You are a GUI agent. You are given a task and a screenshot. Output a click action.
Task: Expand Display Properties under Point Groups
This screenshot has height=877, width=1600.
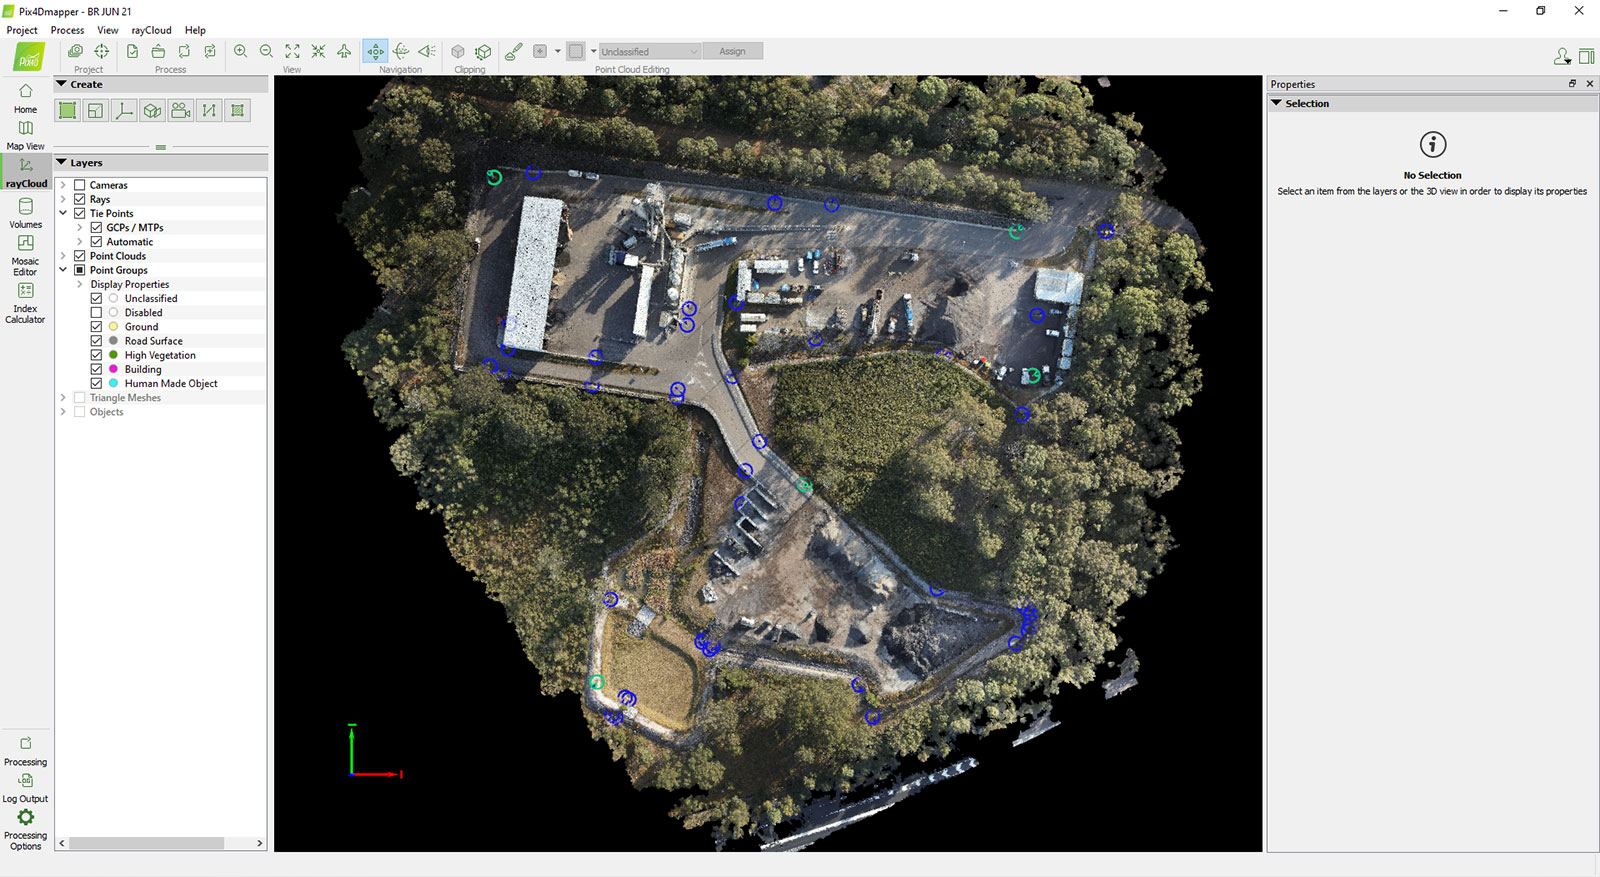point(80,284)
